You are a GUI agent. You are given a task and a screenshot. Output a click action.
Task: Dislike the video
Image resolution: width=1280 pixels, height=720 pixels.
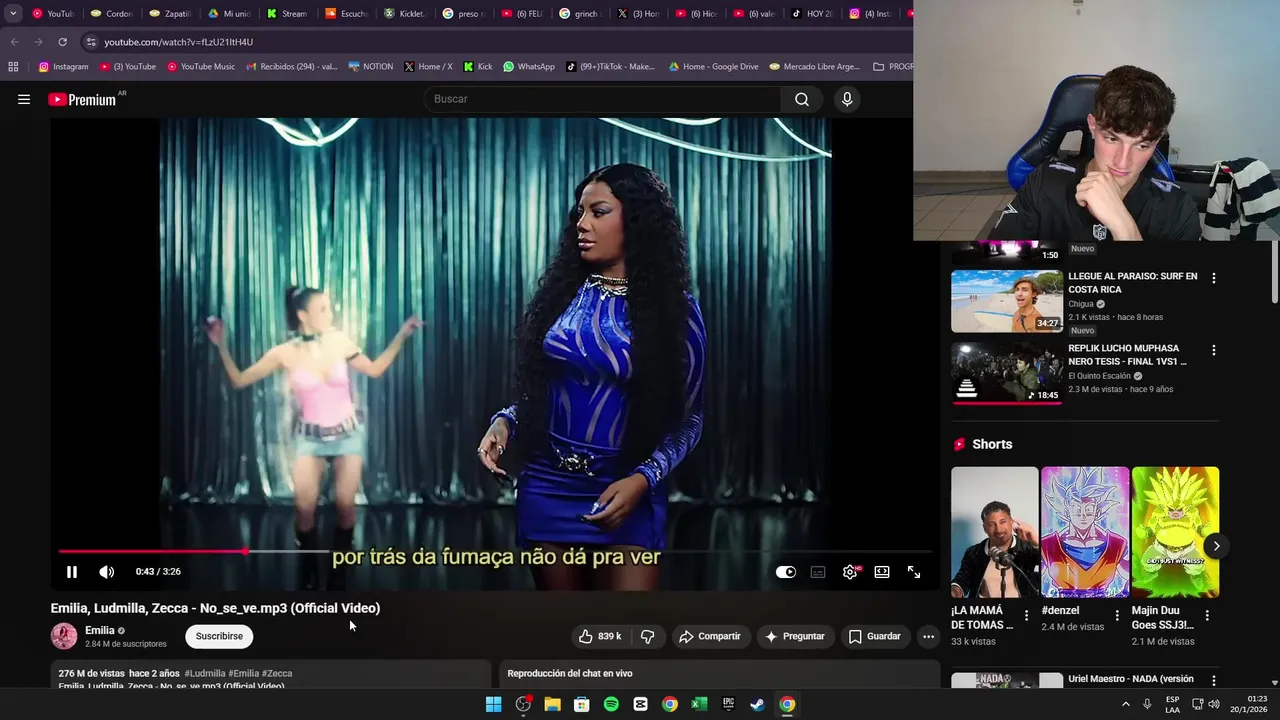click(x=647, y=636)
